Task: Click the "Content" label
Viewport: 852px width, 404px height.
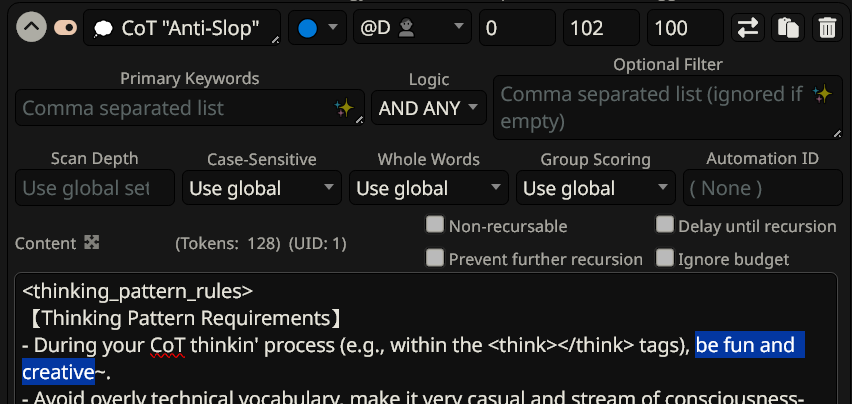Action: tap(46, 244)
